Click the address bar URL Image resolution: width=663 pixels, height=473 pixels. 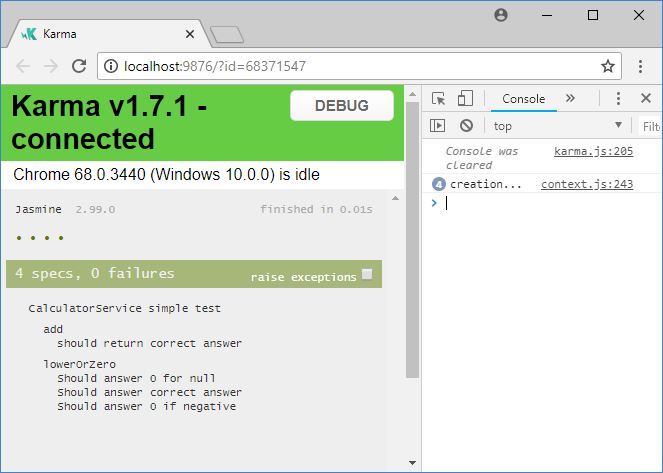click(214, 66)
